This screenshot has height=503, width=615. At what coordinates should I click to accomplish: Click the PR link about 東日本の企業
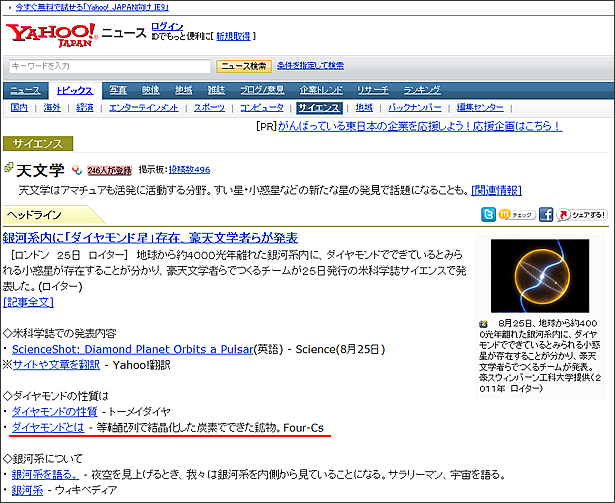tap(420, 126)
